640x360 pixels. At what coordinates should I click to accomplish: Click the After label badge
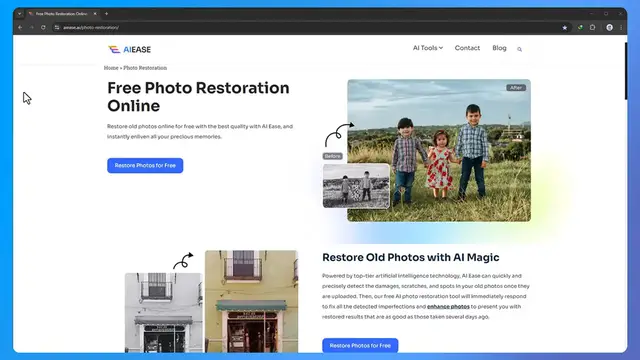(x=516, y=88)
